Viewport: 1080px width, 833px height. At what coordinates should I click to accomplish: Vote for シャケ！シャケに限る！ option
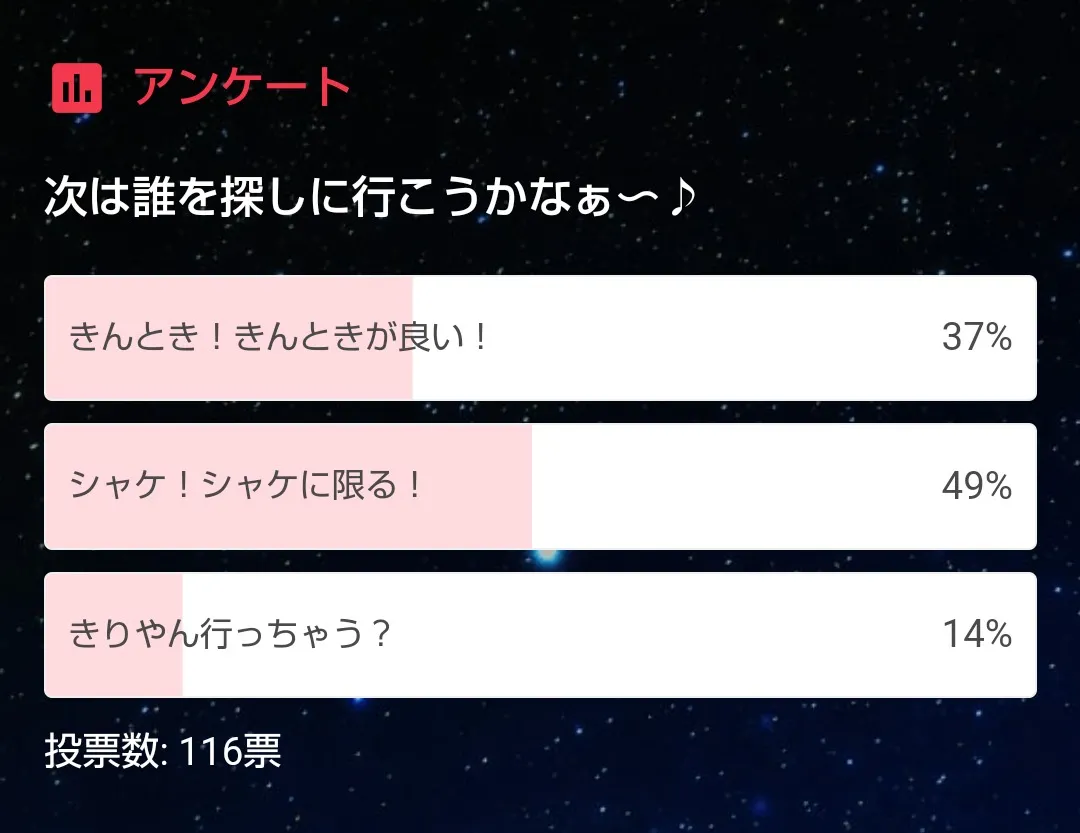(247, 487)
